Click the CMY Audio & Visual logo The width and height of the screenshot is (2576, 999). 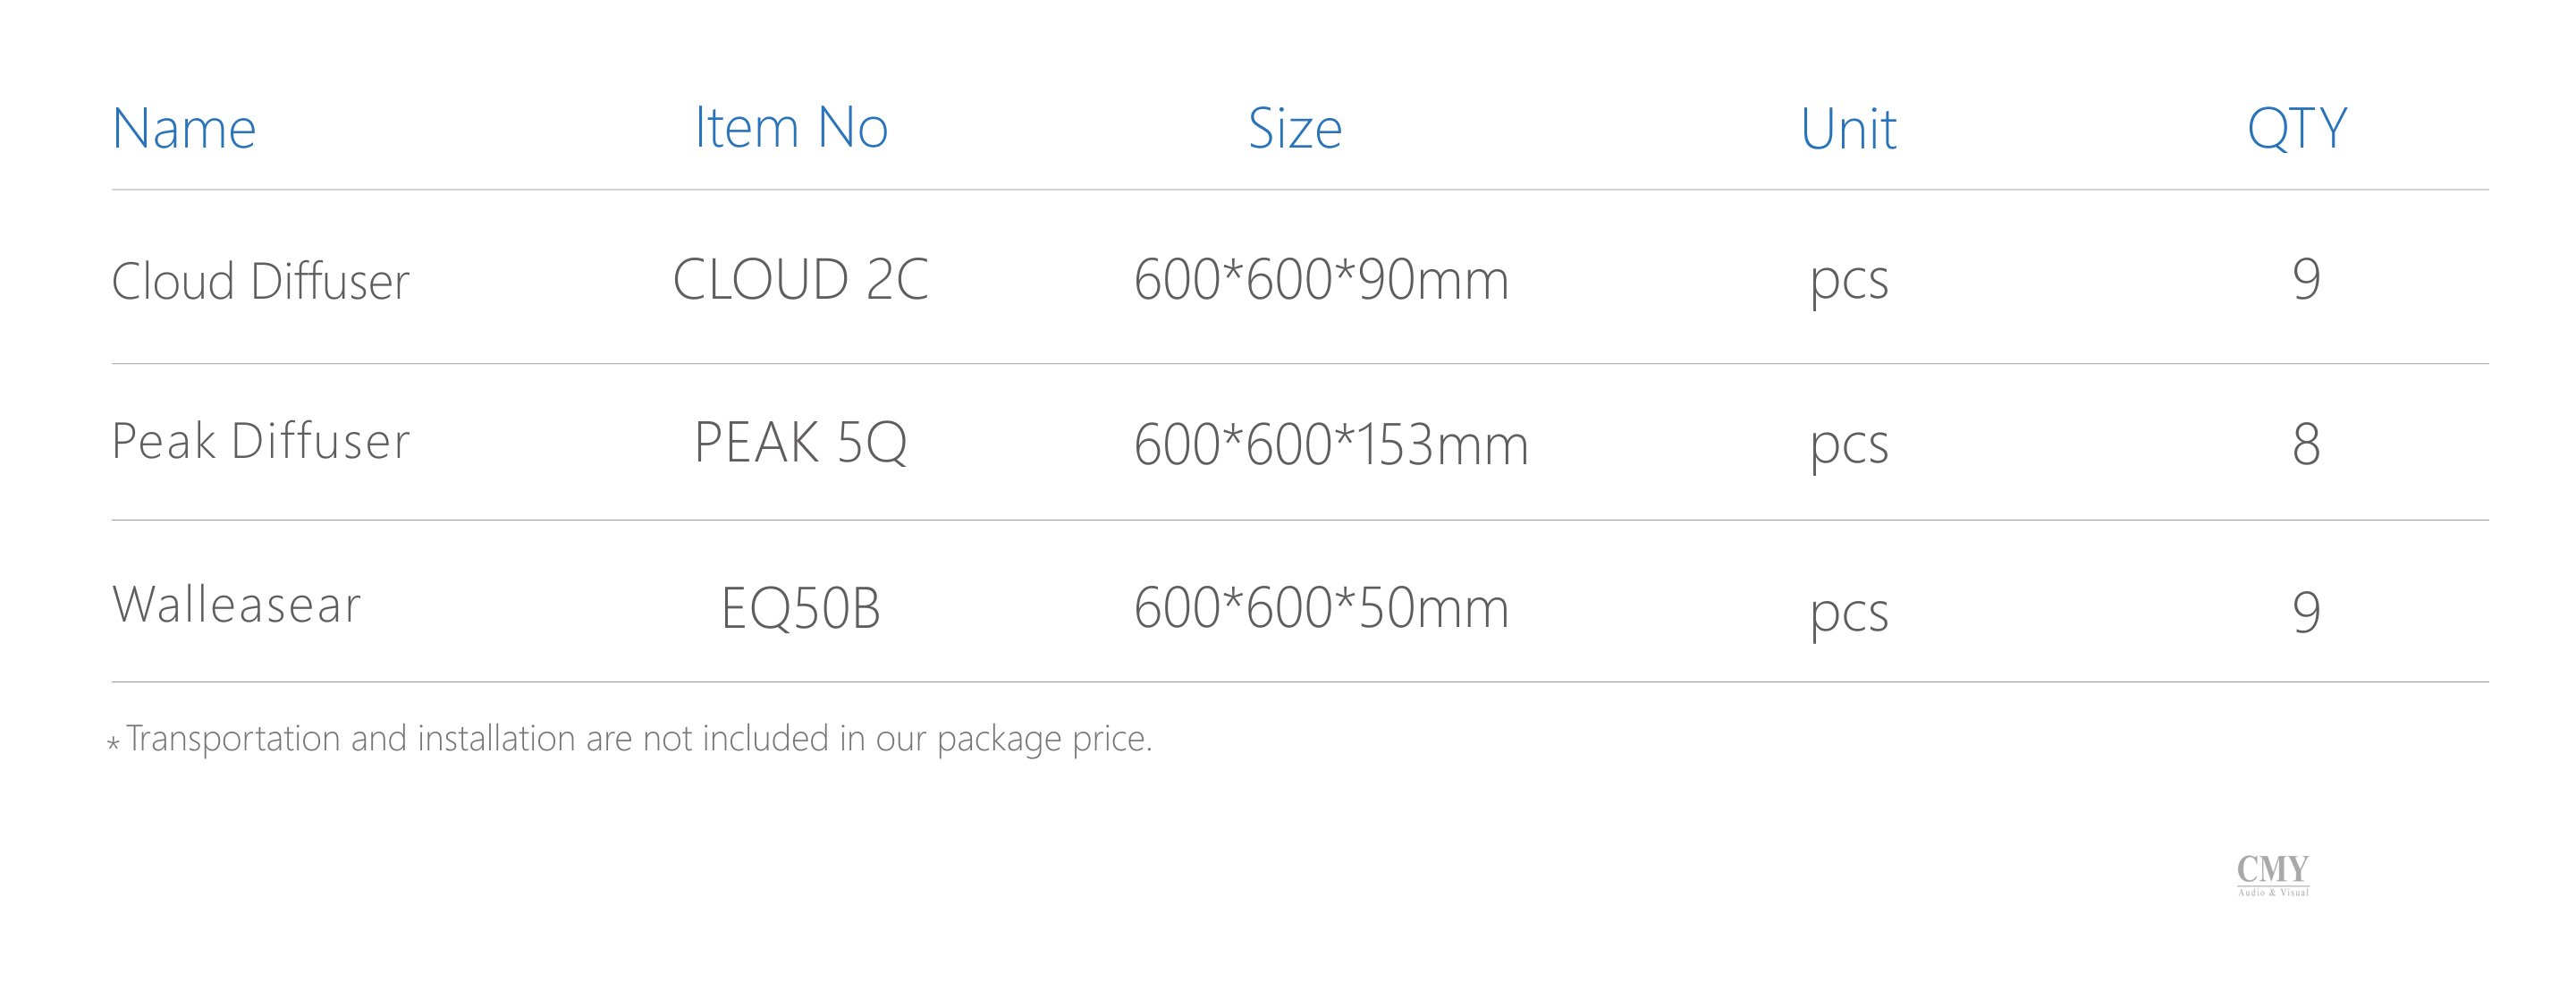[2273, 875]
